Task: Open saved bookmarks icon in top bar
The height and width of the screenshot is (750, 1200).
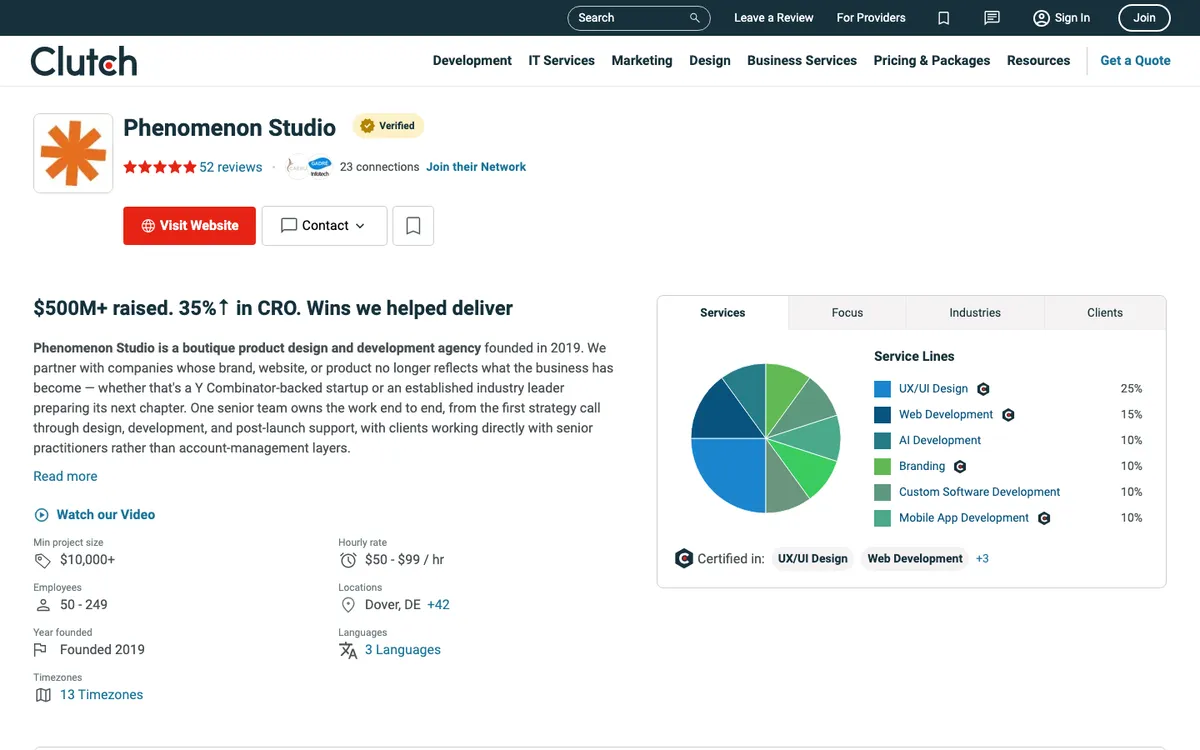Action: [943, 18]
